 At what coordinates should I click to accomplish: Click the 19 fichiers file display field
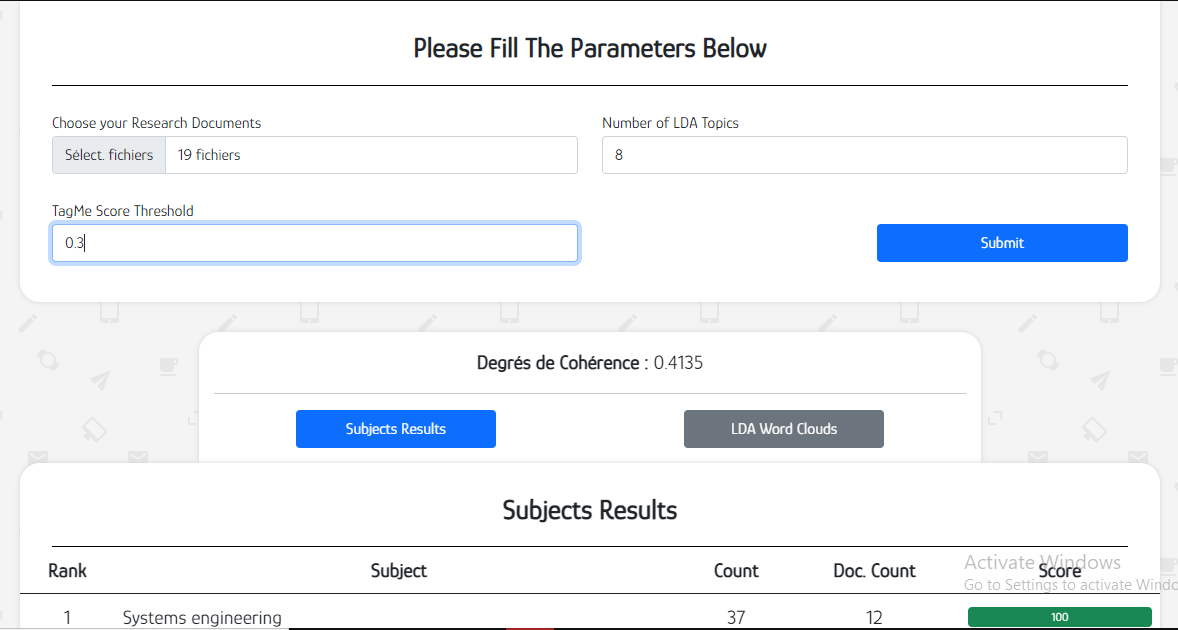pos(371,155)
